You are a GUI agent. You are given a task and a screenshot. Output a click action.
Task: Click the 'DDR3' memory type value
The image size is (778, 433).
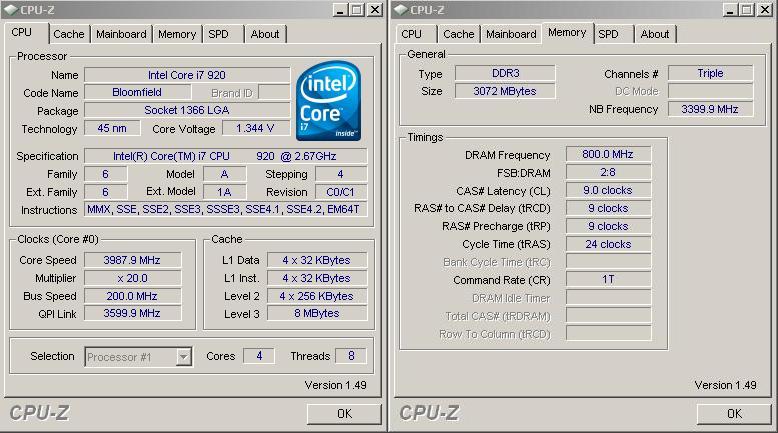pos(505,73)
